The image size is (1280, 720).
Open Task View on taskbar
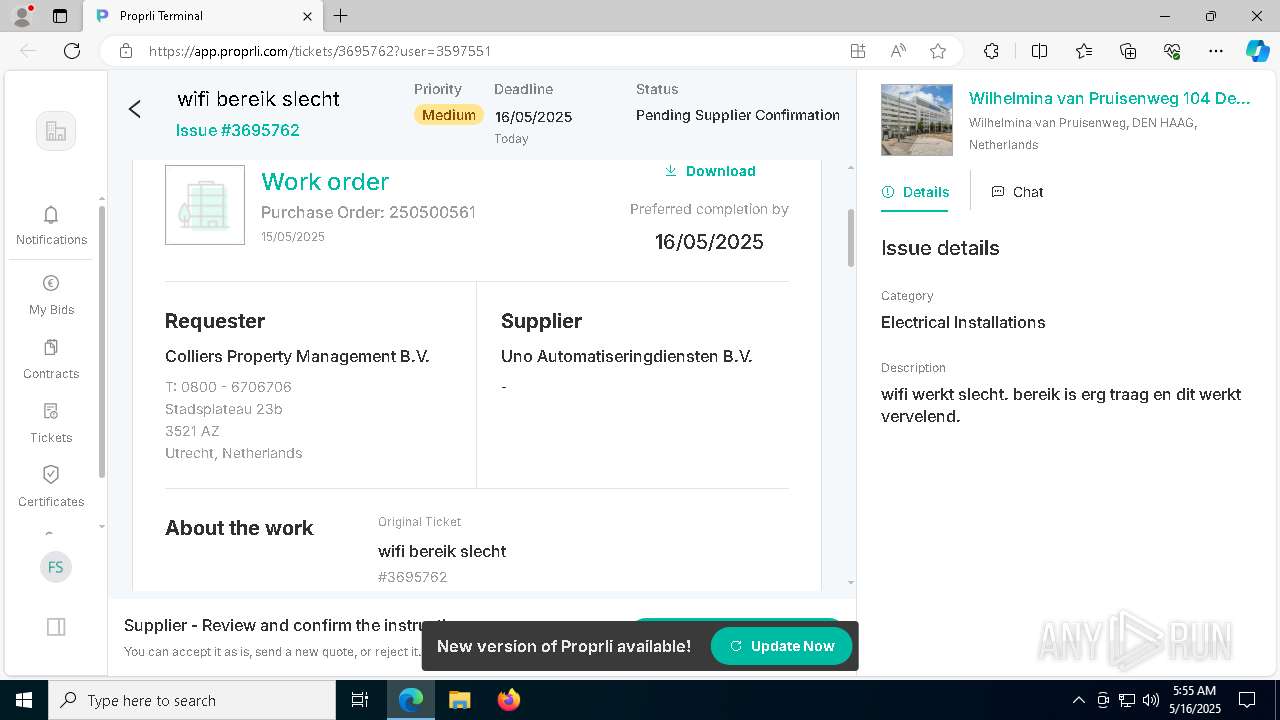point(360,700)
